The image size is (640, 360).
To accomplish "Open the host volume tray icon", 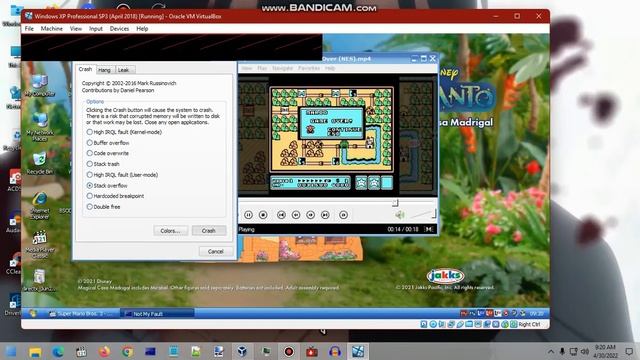I will (x=585, y=351).
